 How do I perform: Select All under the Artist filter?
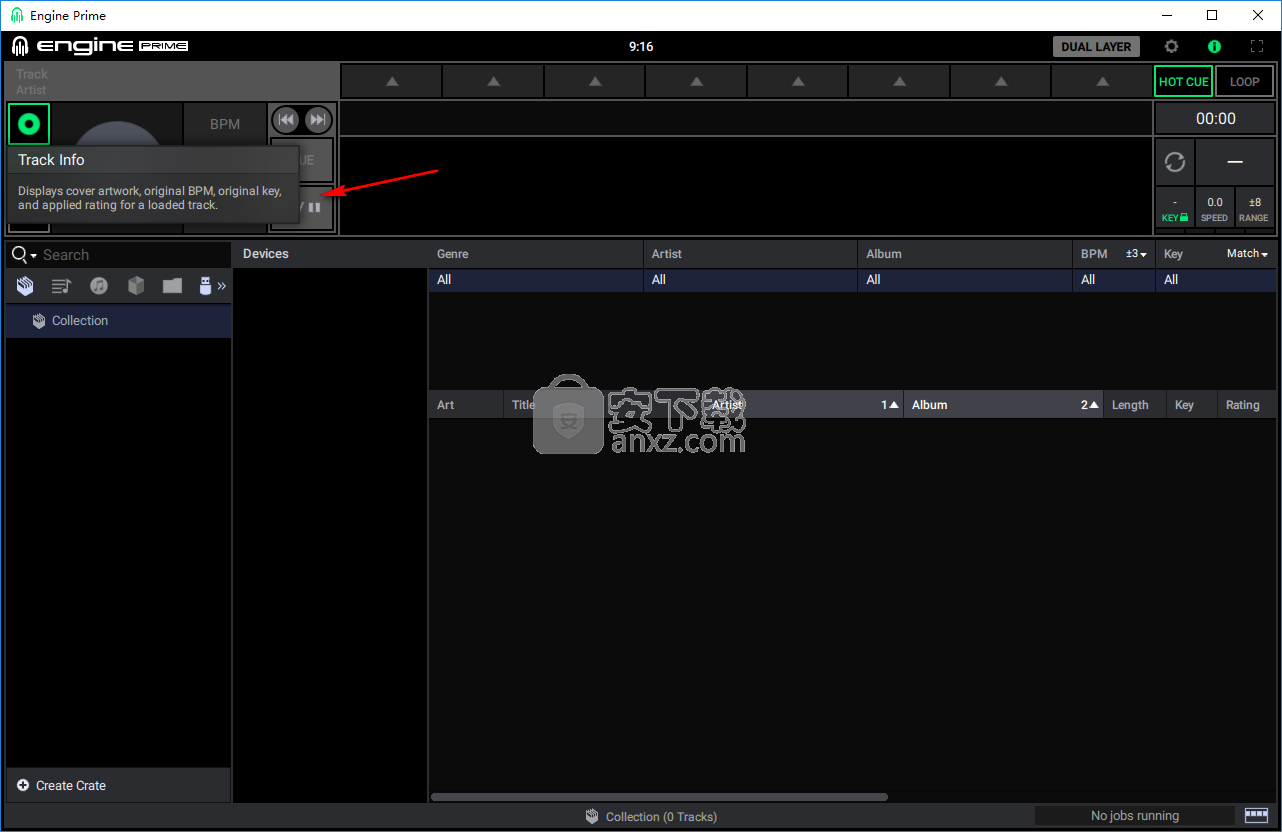751,280
